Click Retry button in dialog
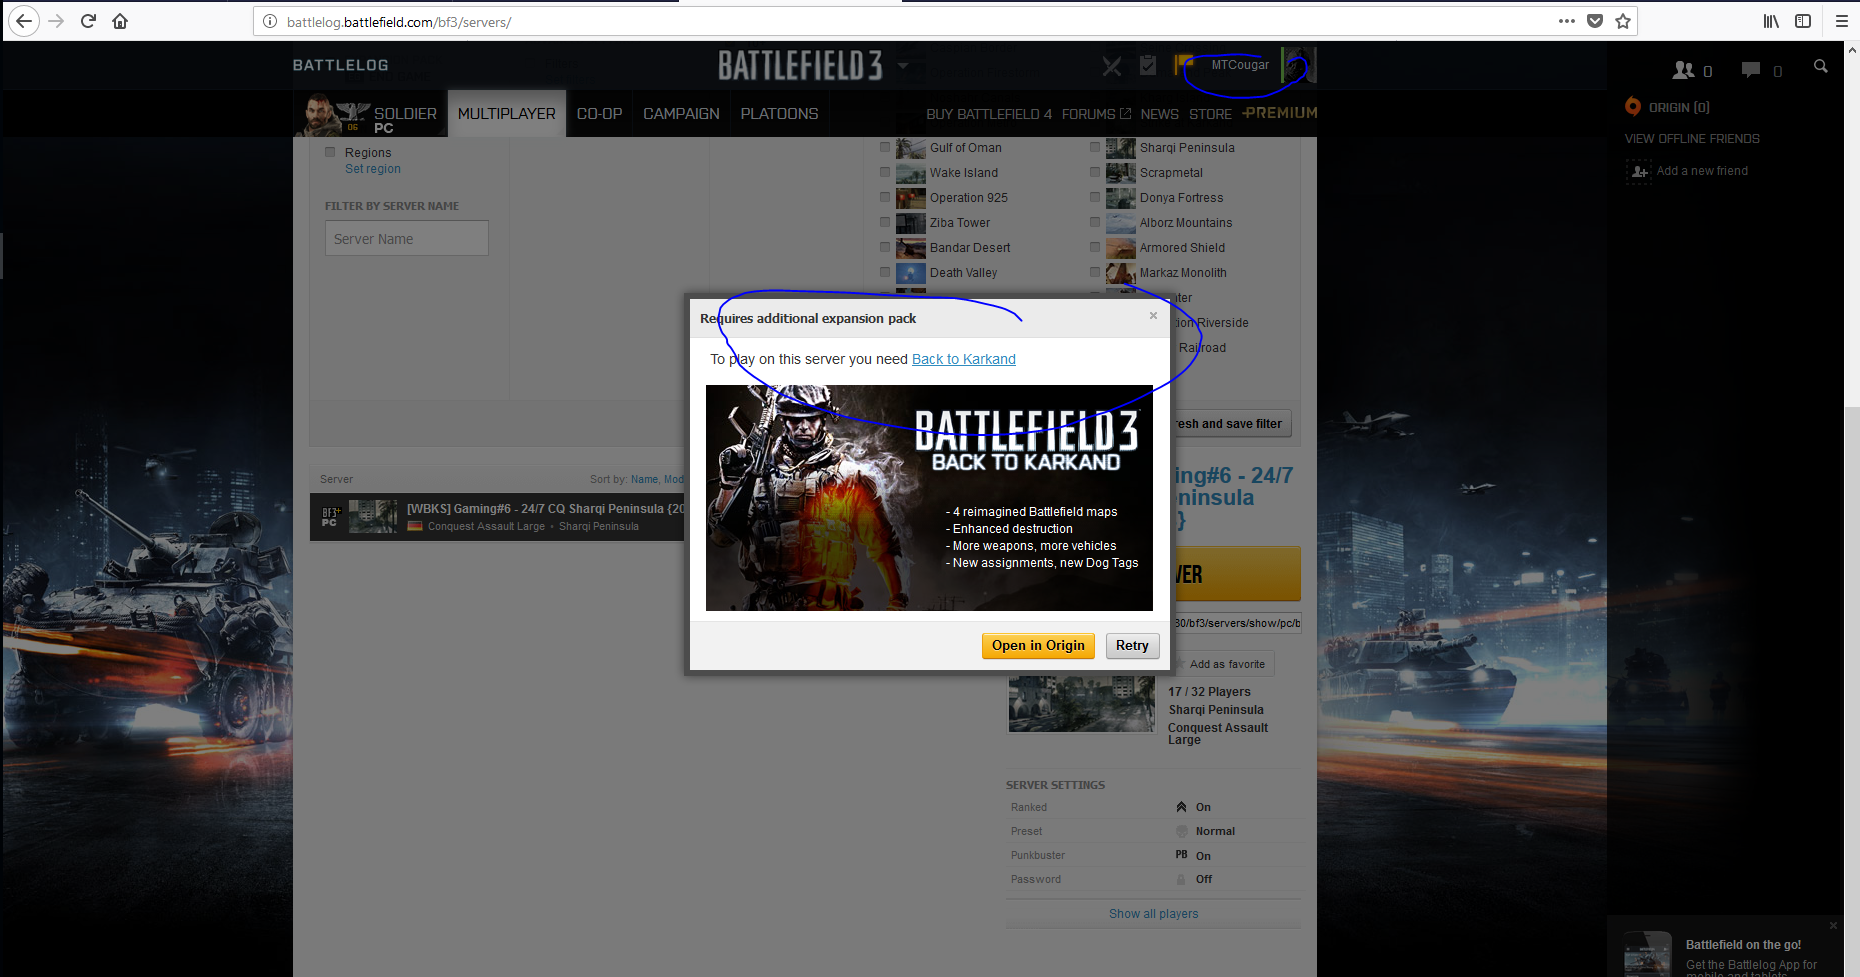 1132,646
